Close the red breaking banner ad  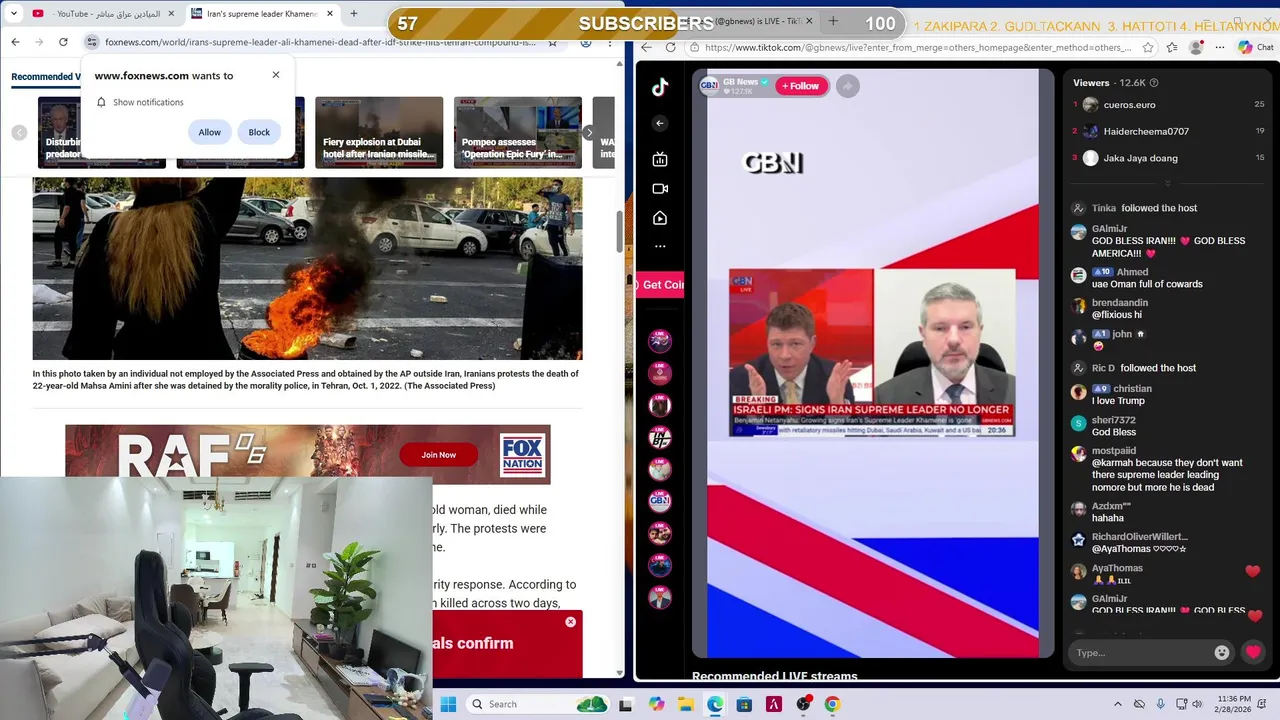[570, 622]
